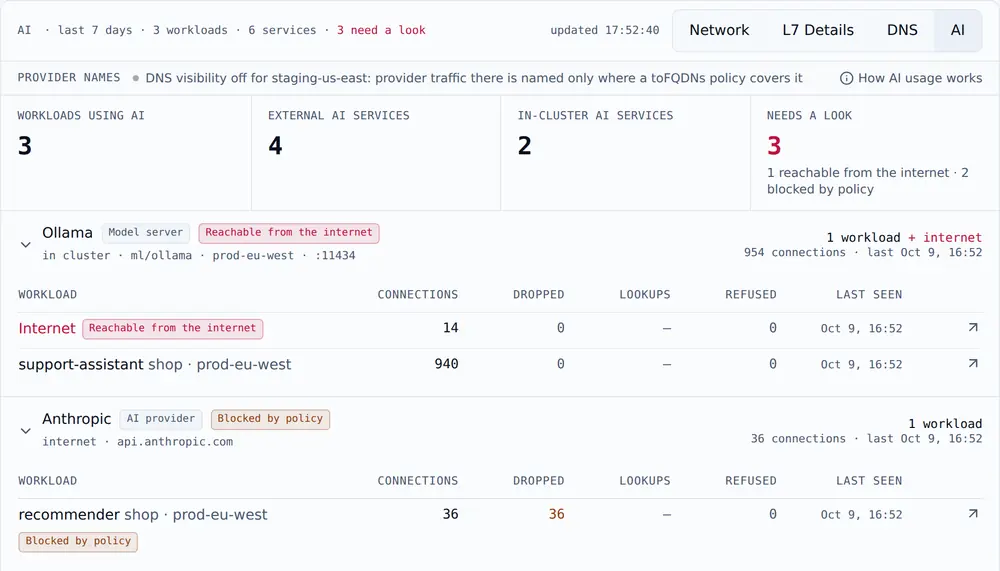Click '1 reachable from the internet' summary
This screenshot has height=571, width=1000.
[x=858, y=172]
